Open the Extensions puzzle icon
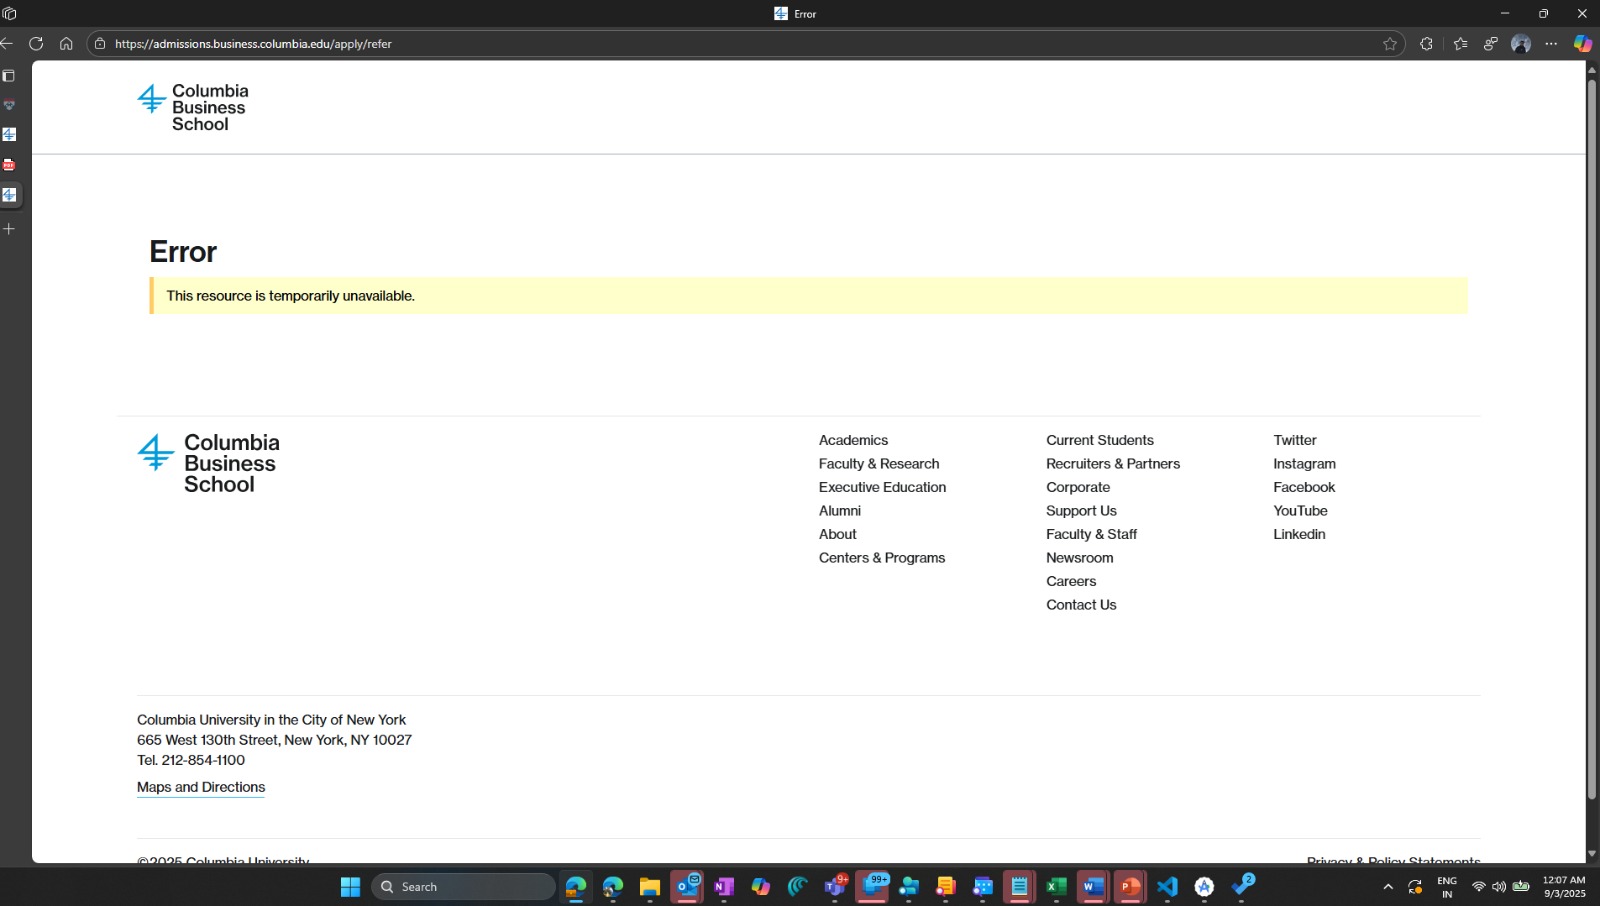Viewport: 1600px width, 906px height. click(1426, 44)
